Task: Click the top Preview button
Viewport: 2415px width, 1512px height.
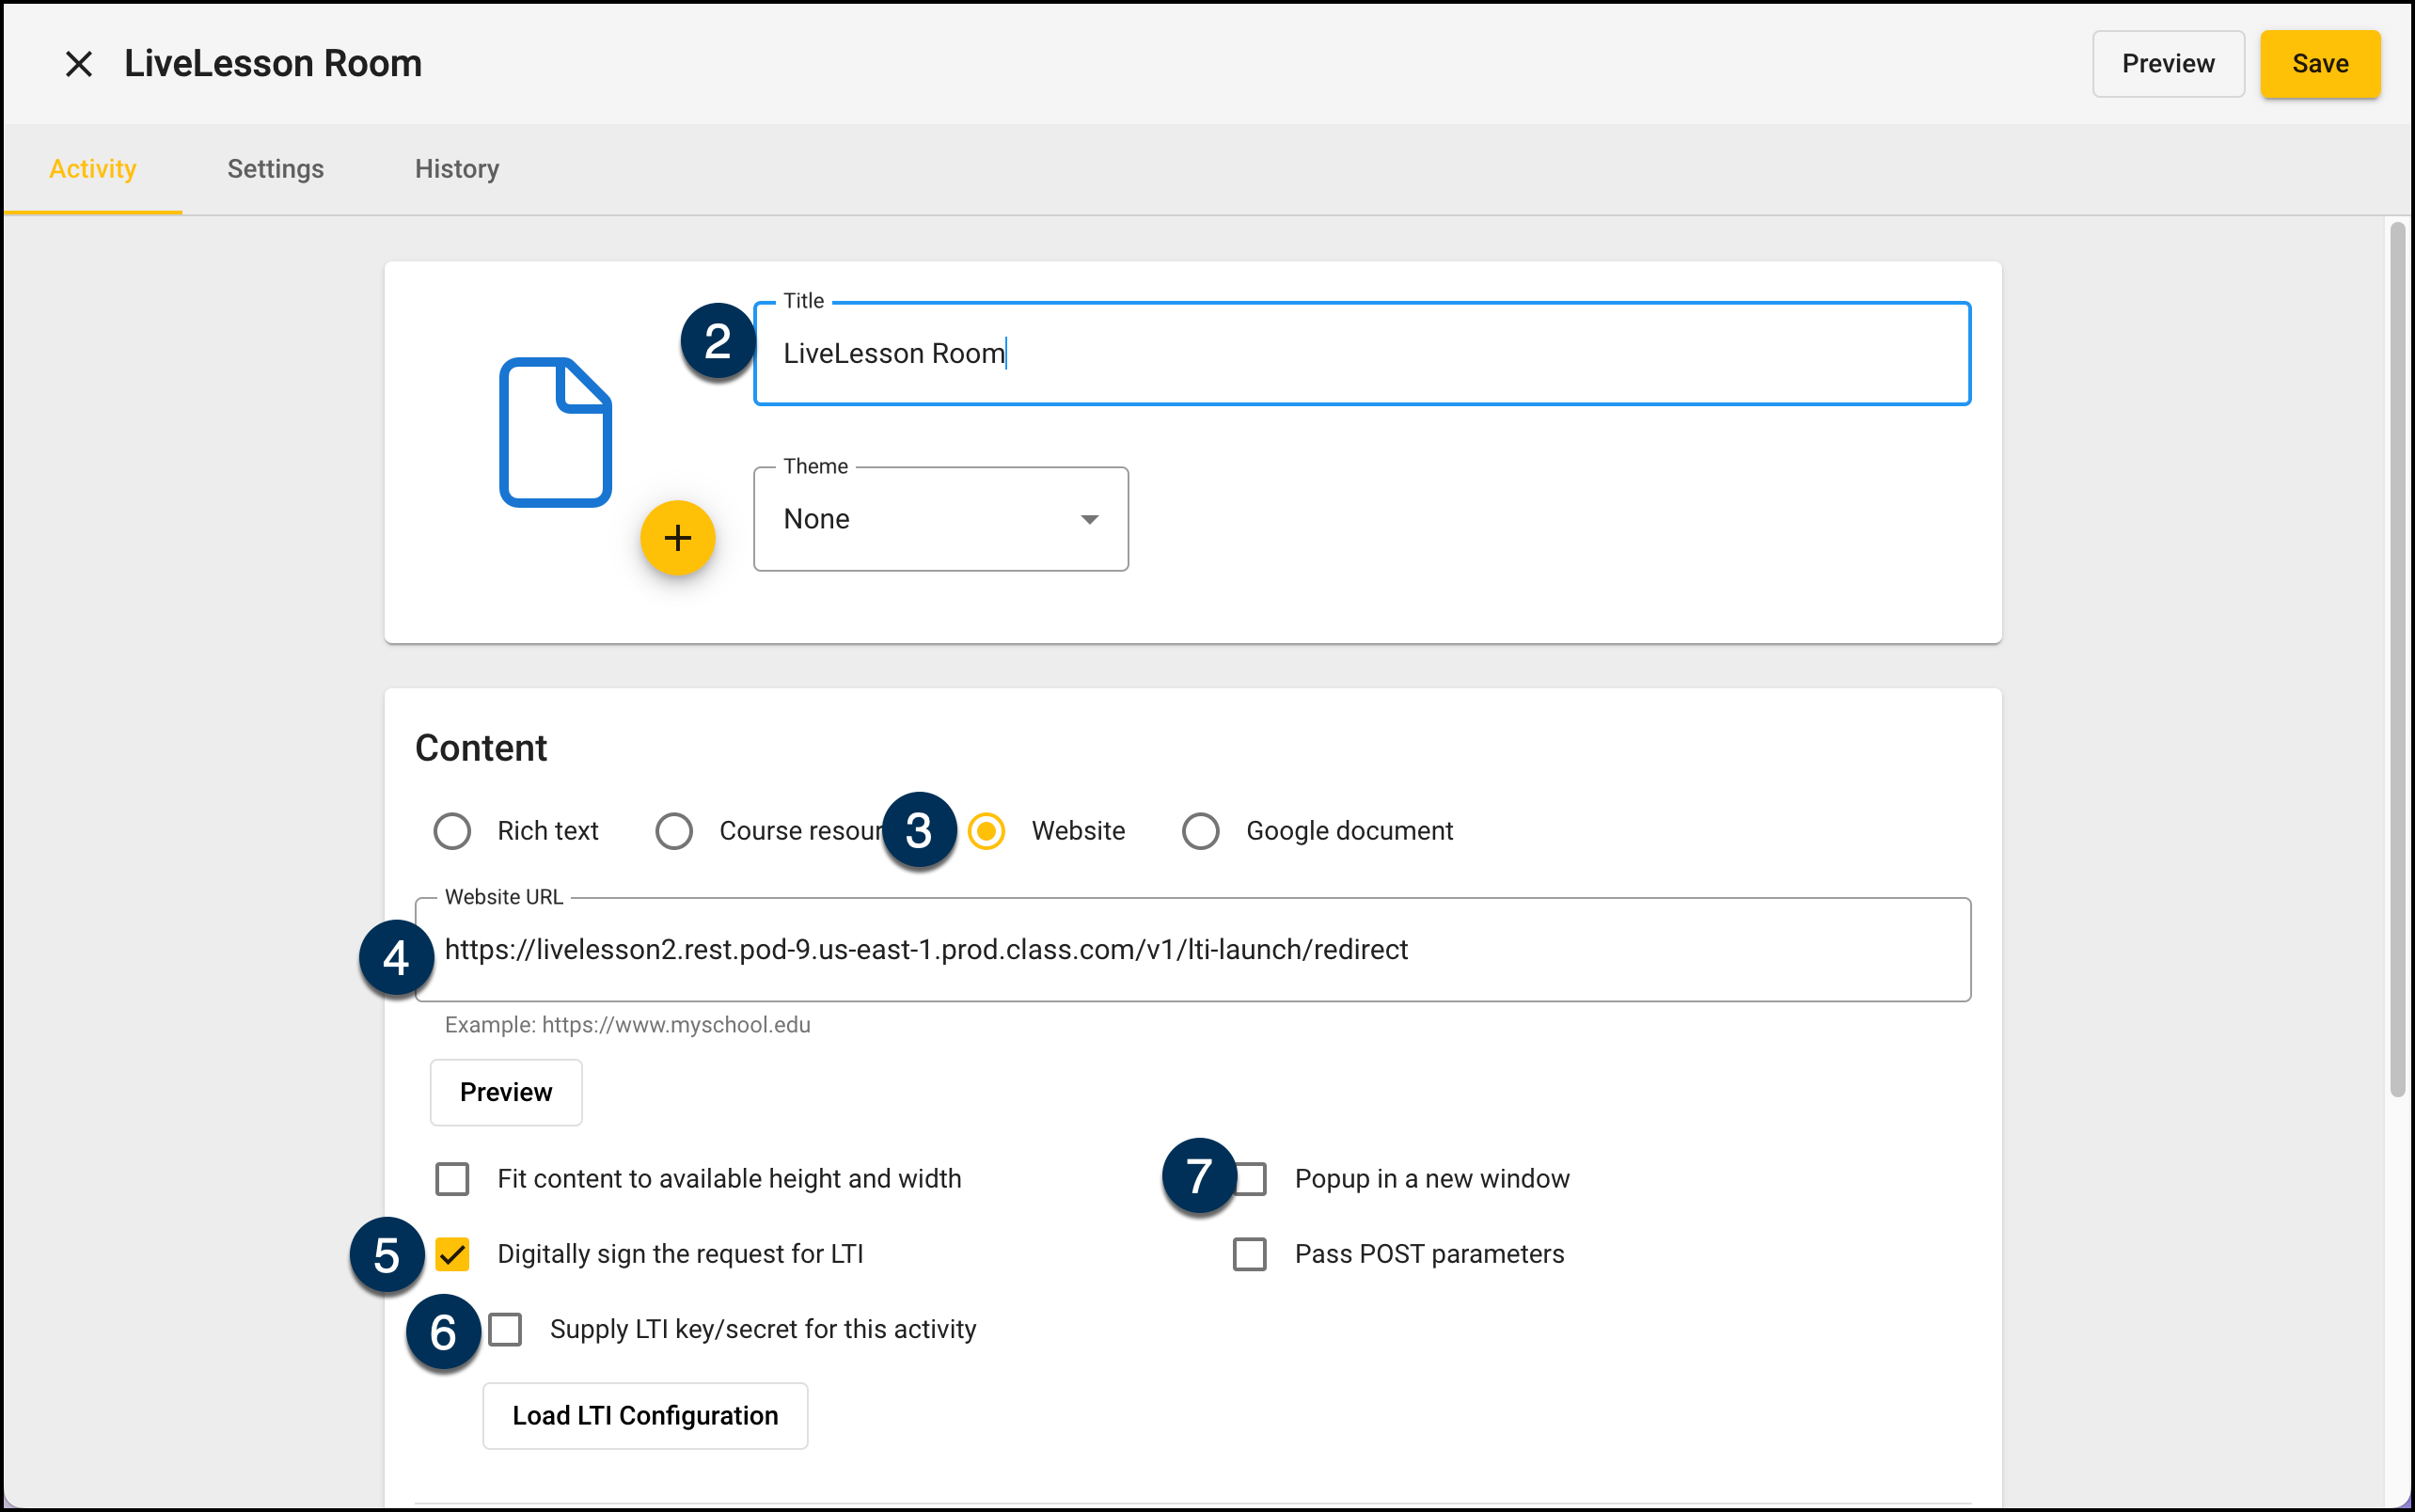Action: pyautogui.click(x=2167, y=64)
